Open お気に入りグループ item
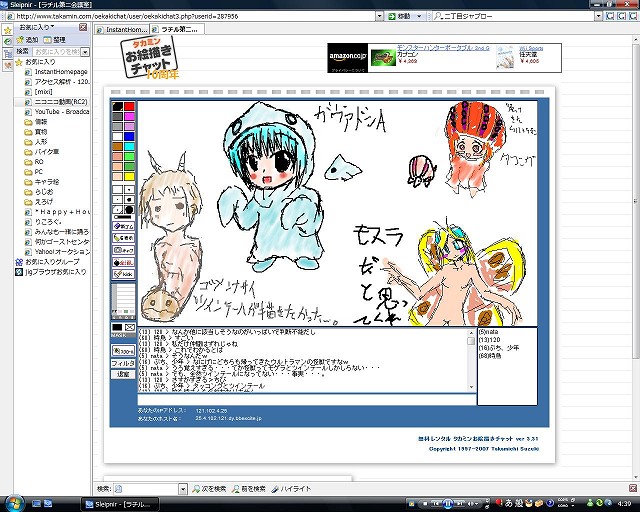Image resolution: width=640 pixels, height=512 pixels. click(x=47, y=262)
